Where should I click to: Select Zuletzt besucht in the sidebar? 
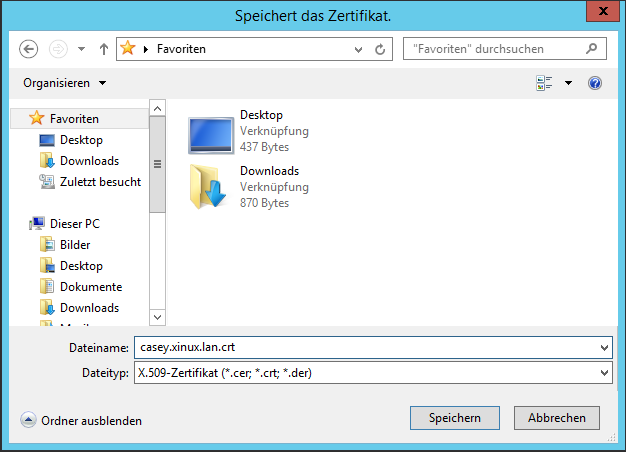pos(100,182)
